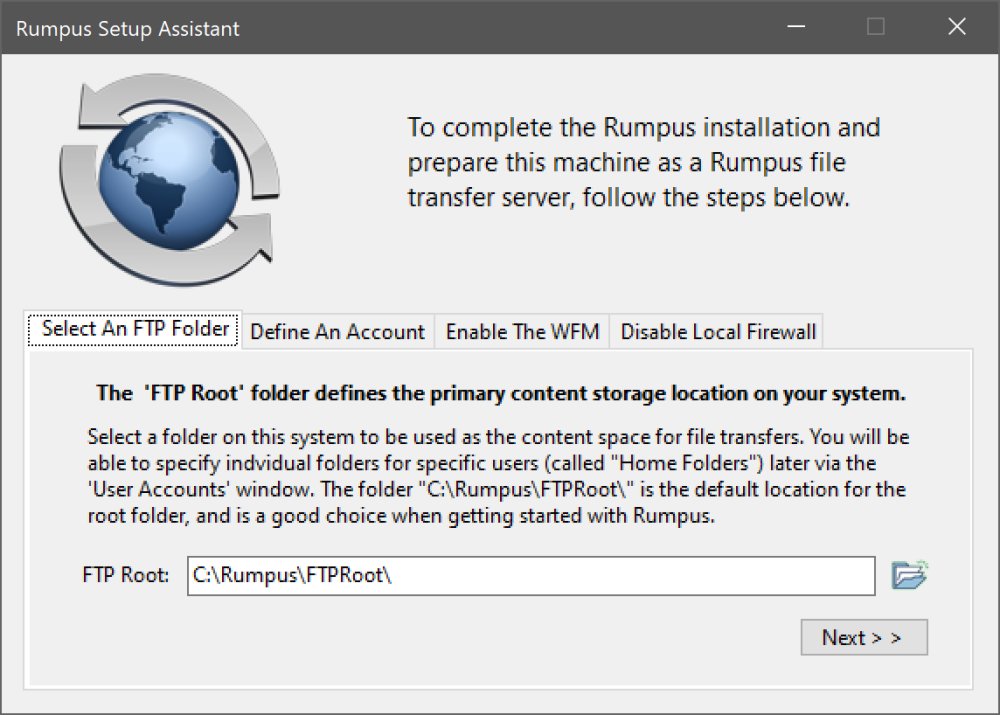This screenshot has height=715, width=1000.
Task: Switch to the Define An Account tab
Action: click(337, 332)
